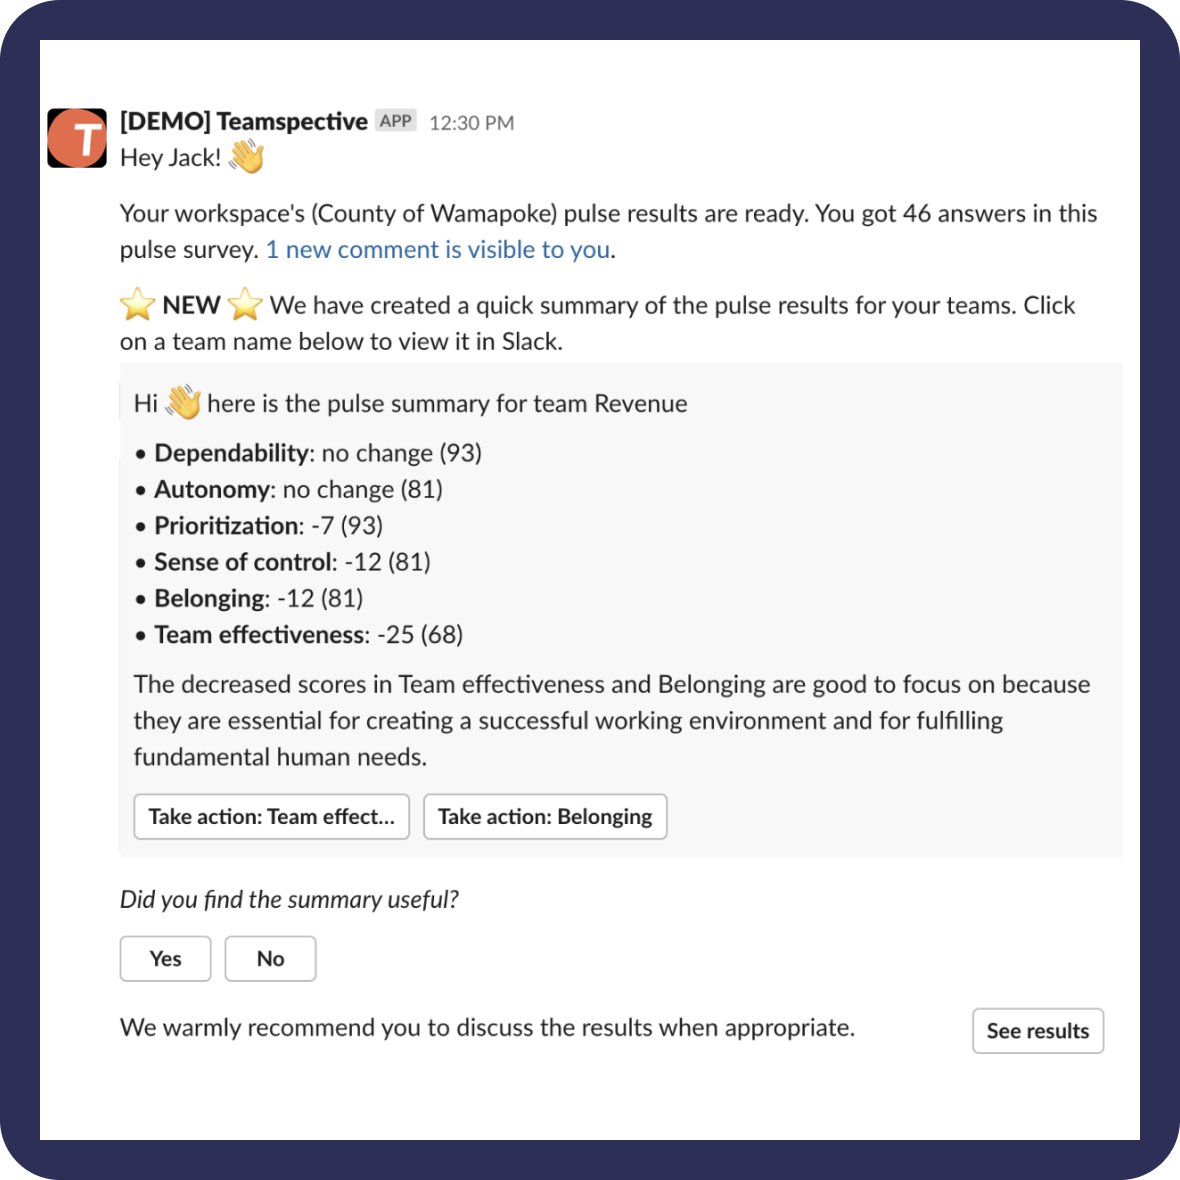
Task: Click the 12:30 PM timestamp
Action: [470, 121]
